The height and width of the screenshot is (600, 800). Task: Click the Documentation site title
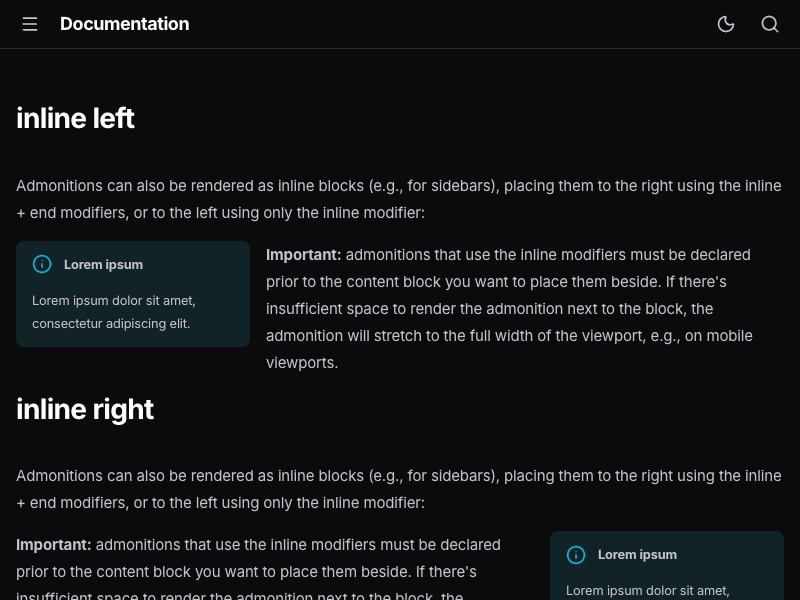[x=124, y=24]
